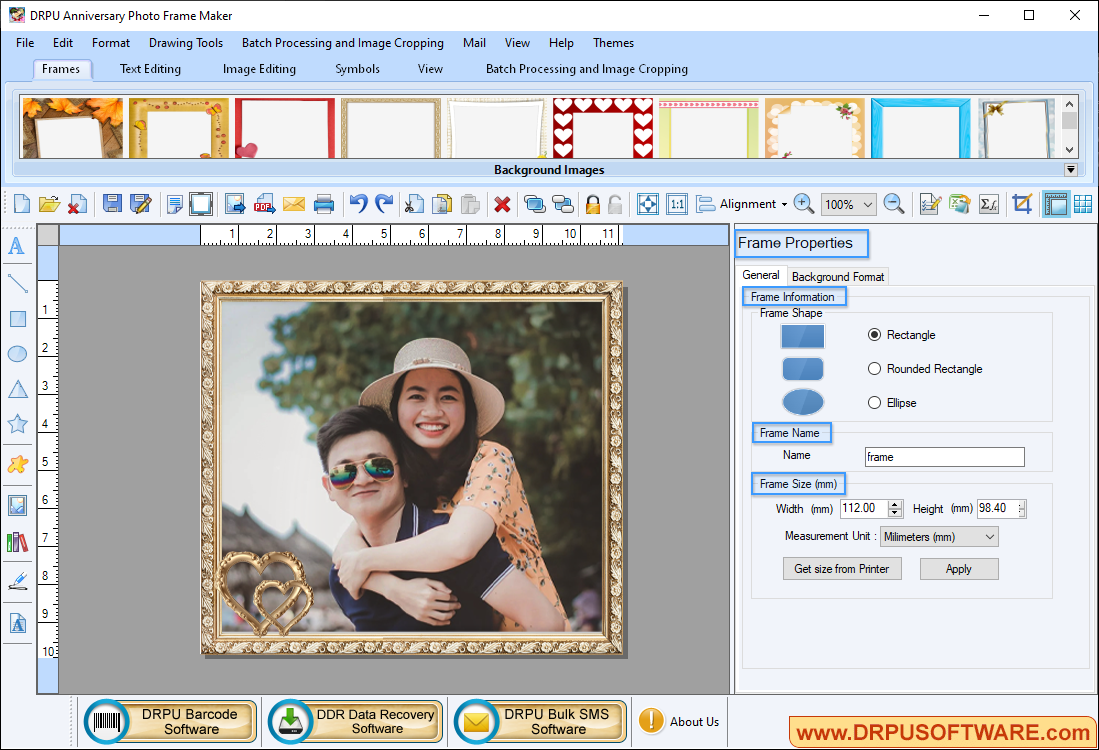Select the Star shape tool
1099x750 pixels.
tap(17, 424)
